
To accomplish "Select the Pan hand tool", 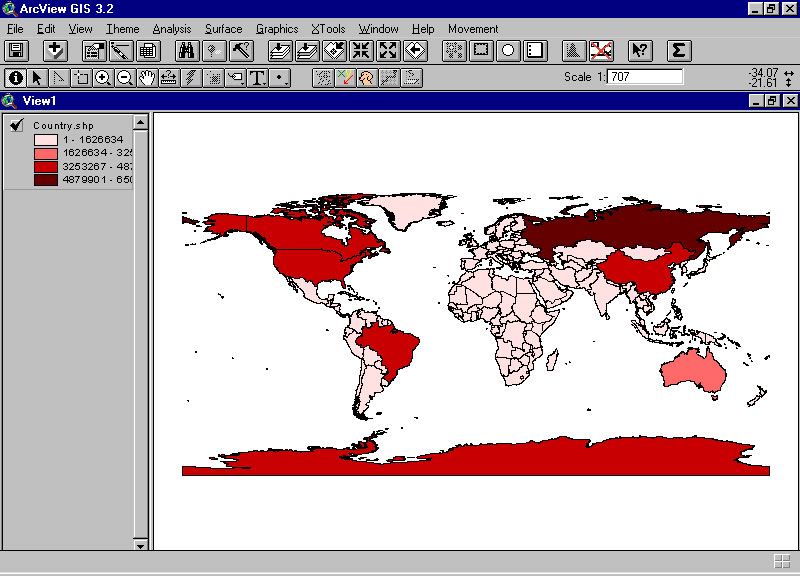I will coord(147,77).
